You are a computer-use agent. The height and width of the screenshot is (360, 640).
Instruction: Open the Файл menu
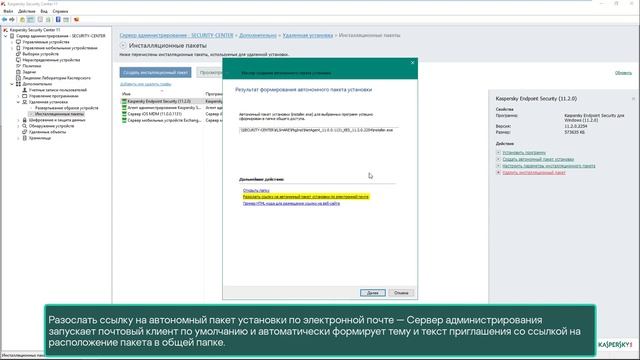pos(8,11)
